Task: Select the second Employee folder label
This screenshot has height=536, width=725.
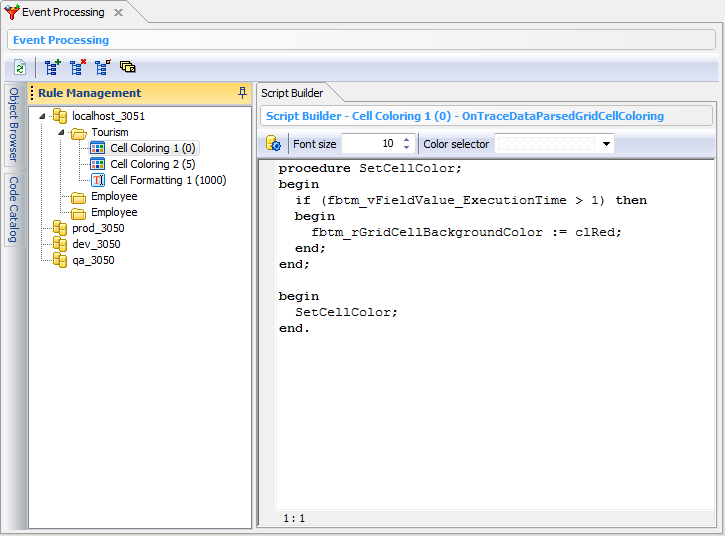Action: [x=114, y=212]
